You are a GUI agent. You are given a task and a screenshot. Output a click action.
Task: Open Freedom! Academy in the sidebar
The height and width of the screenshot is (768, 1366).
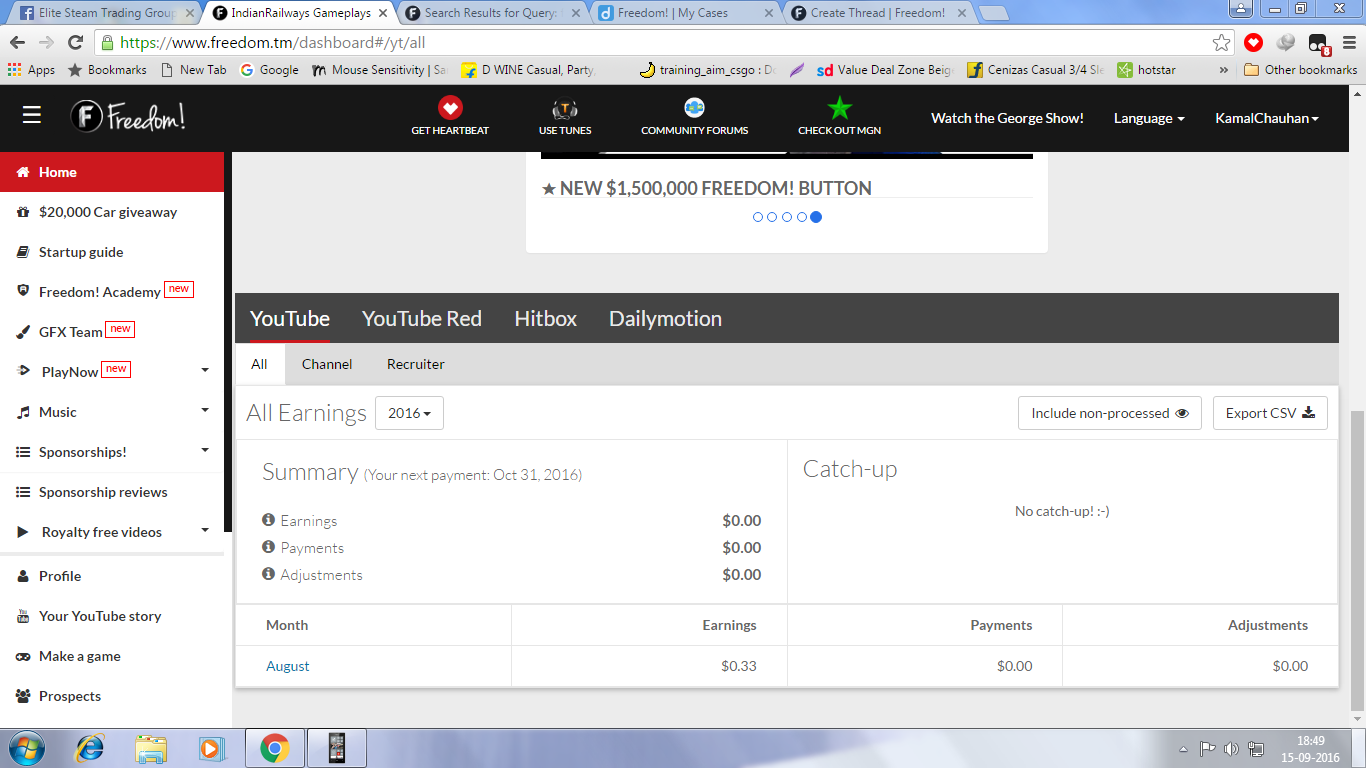point(100,292)
